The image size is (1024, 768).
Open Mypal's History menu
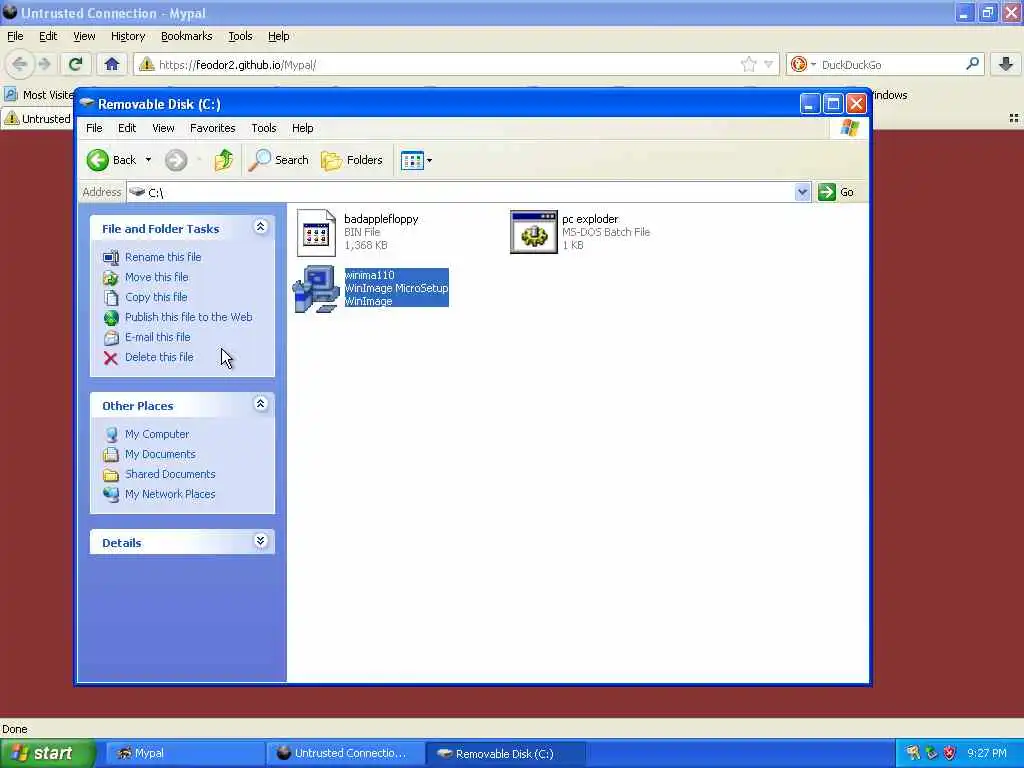pos(128,37)
